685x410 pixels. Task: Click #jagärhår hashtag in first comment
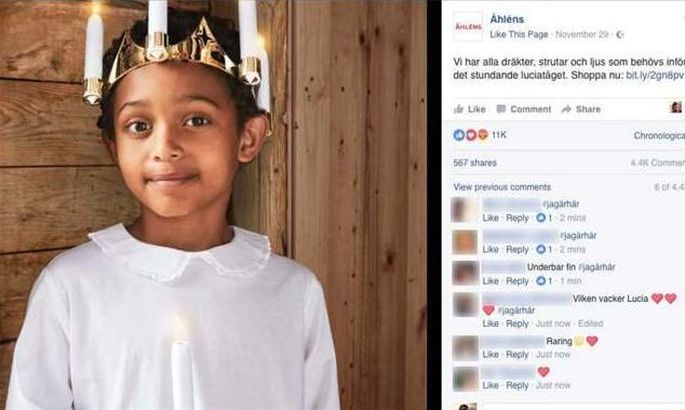pos(561,204)
